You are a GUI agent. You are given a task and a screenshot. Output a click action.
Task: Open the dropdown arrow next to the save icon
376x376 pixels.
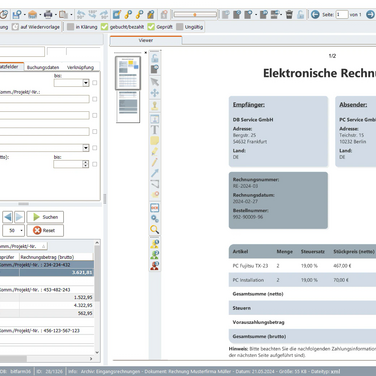pos(24,15)
